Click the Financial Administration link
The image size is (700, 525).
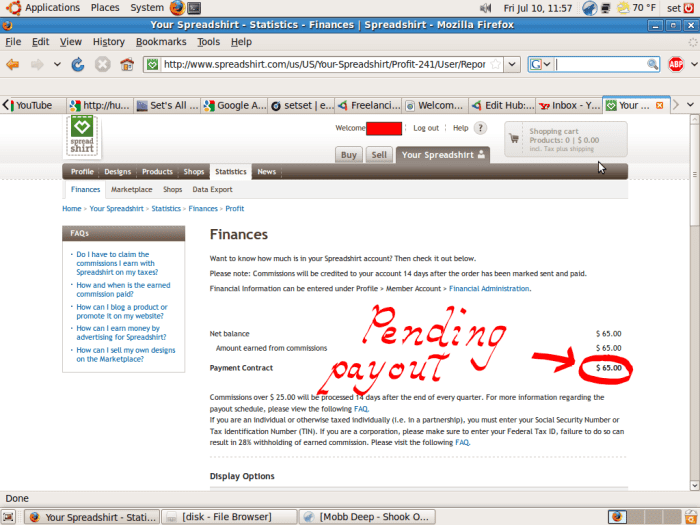pyautogui.click(x=489, y=288)
